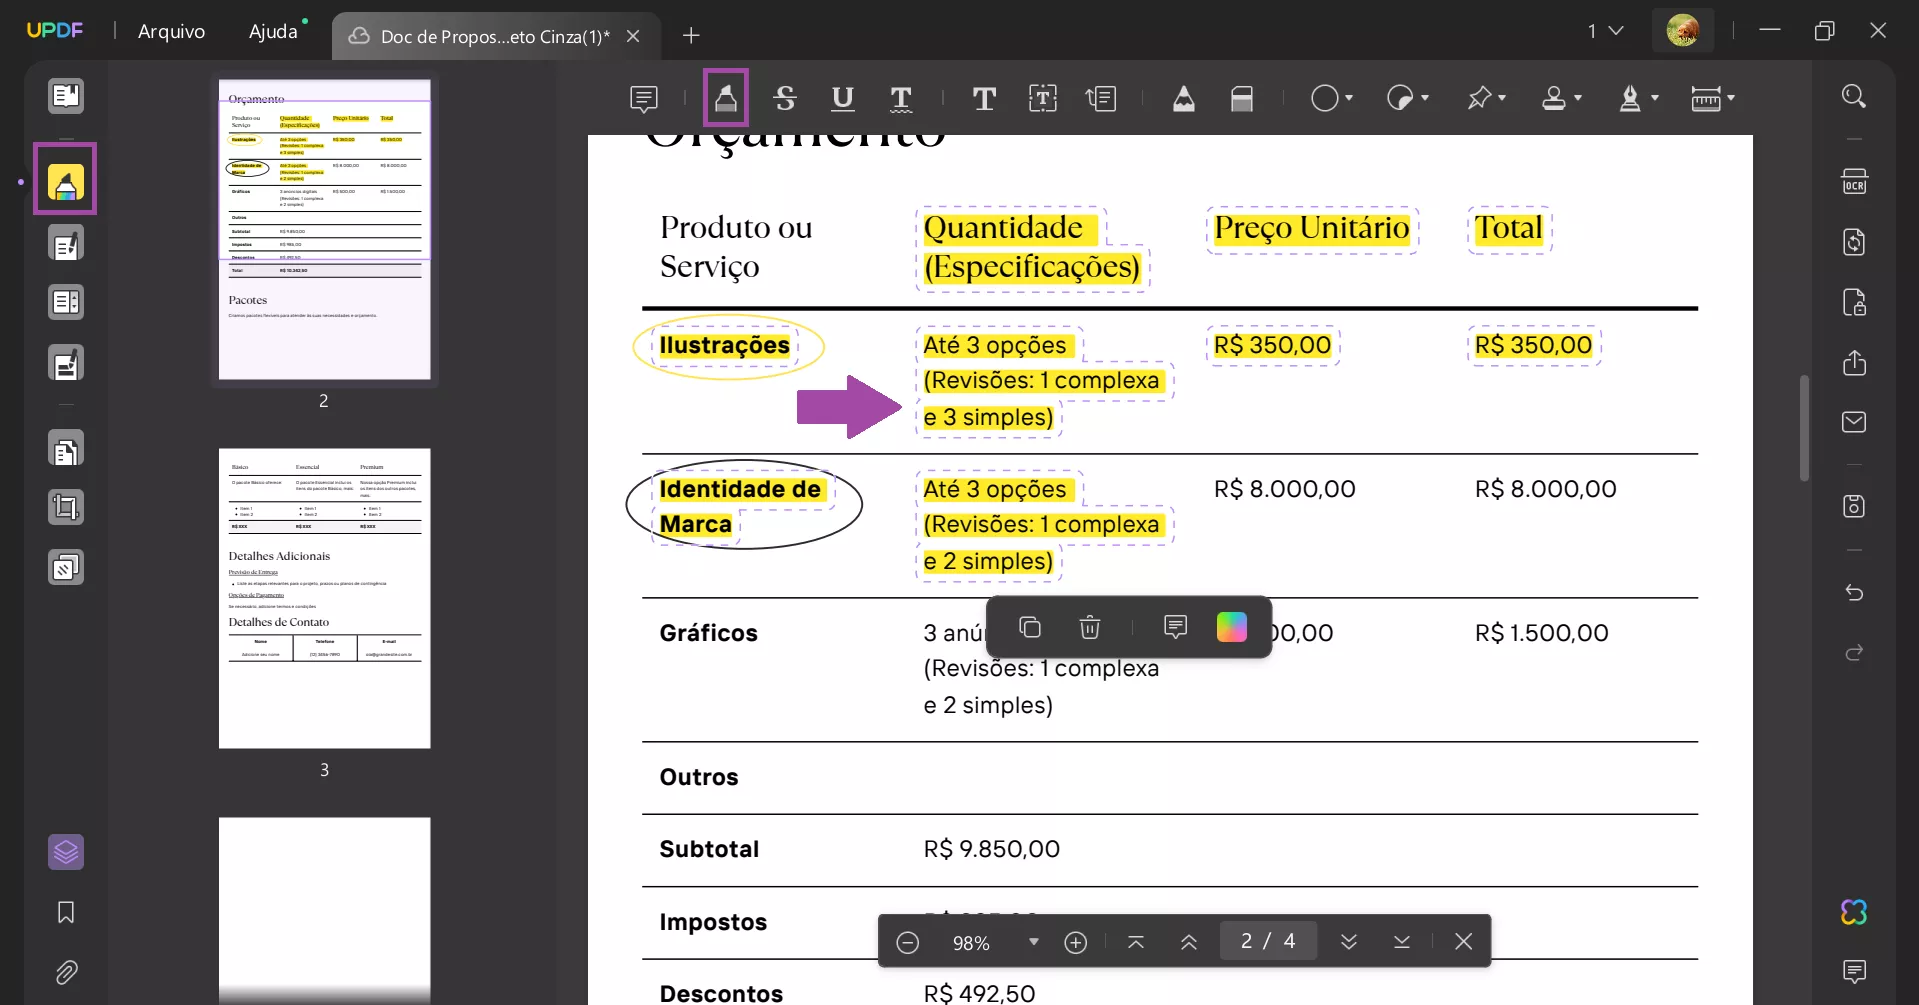
Task: Open the Arquivo menu
Action: tap(171, 31)
